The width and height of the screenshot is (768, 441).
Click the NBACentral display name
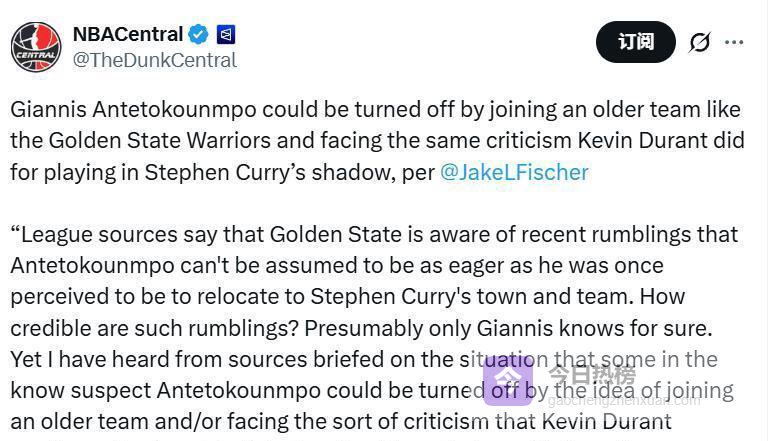tap(127, 35)
